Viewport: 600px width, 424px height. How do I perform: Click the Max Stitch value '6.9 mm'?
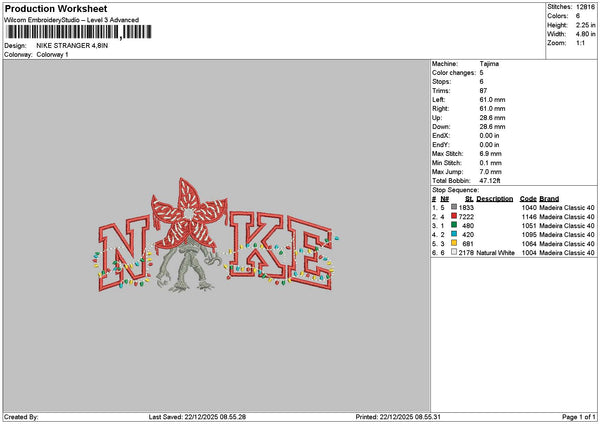[490, 154]
